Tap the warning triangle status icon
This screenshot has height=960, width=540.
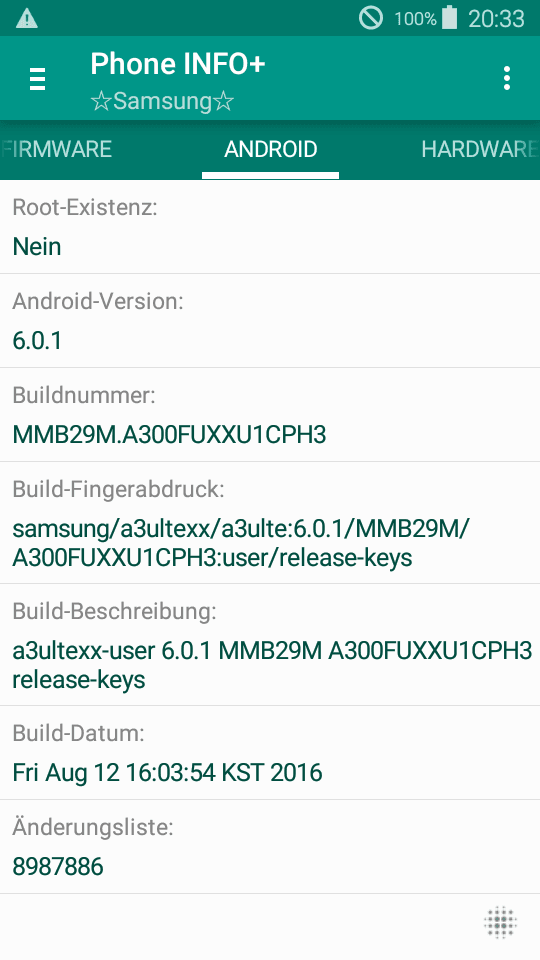pos(27,19)
